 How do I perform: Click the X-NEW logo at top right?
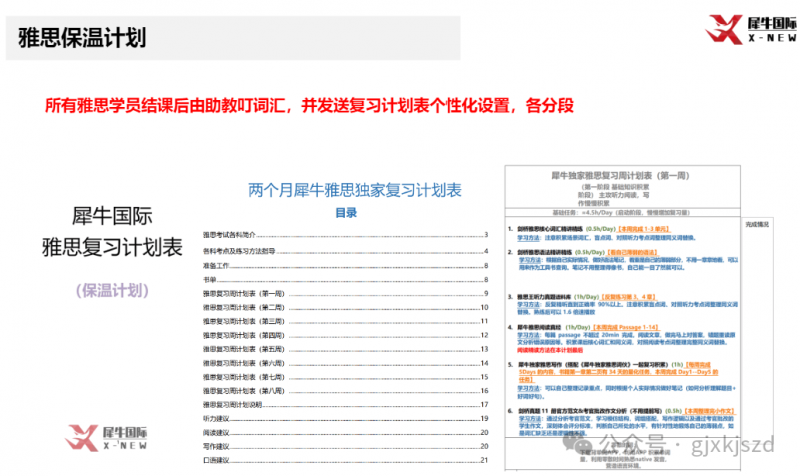(x=751, y=30)
